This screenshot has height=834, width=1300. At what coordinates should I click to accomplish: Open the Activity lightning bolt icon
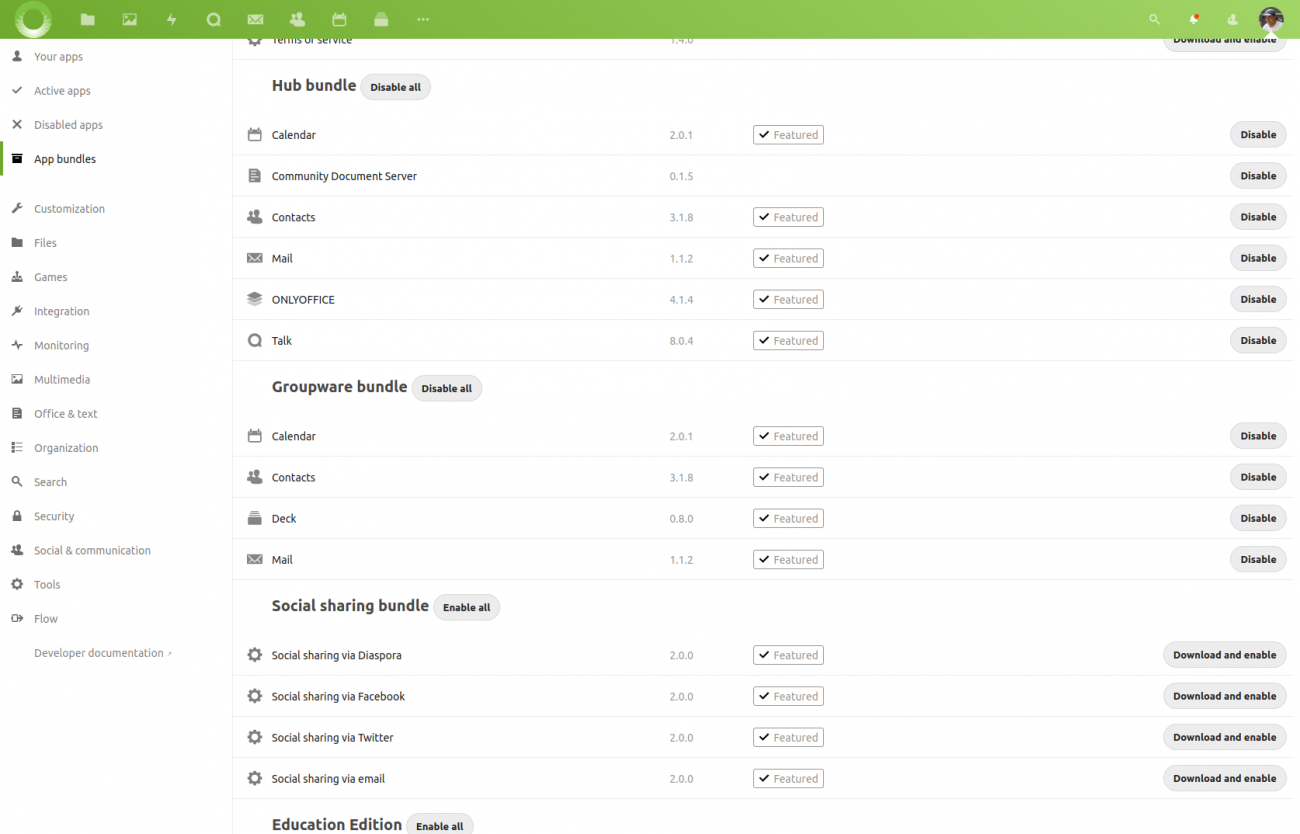coord(172,19)
